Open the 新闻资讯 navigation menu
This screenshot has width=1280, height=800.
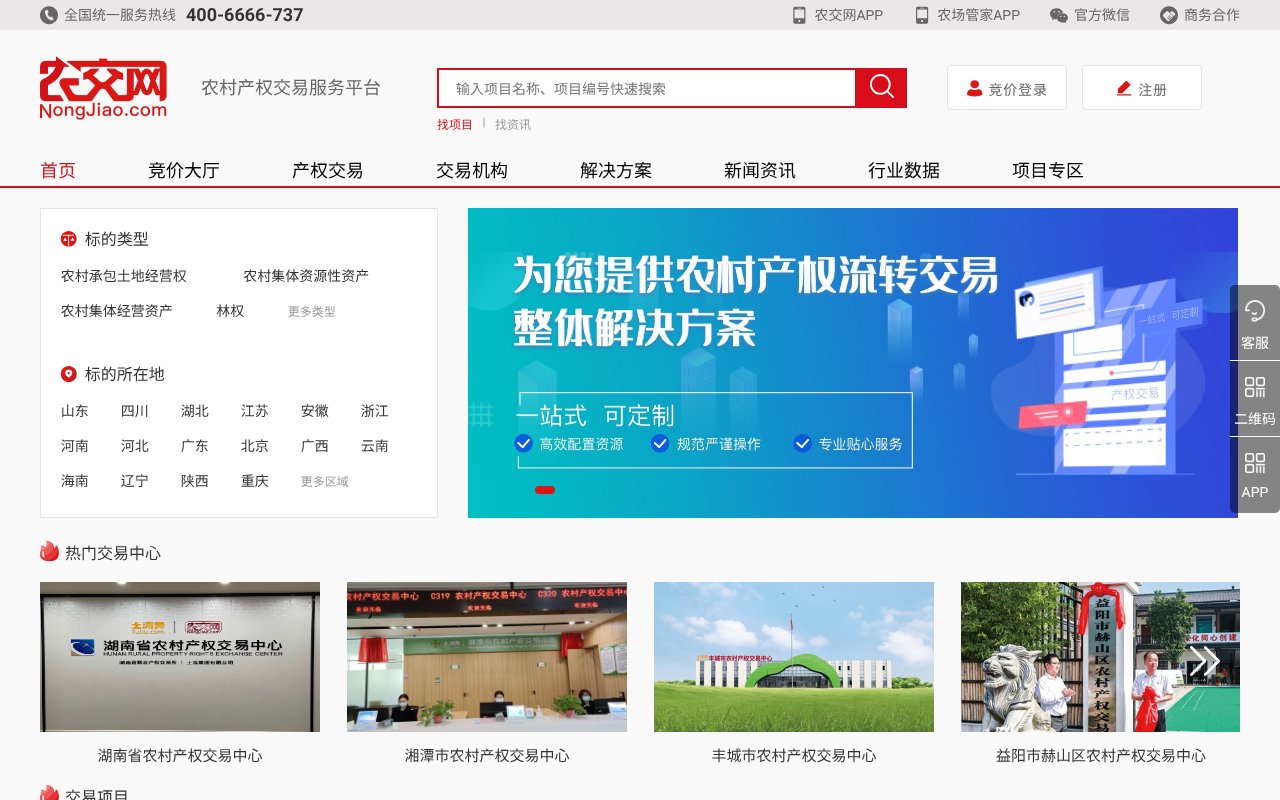(x=758, y=170)
